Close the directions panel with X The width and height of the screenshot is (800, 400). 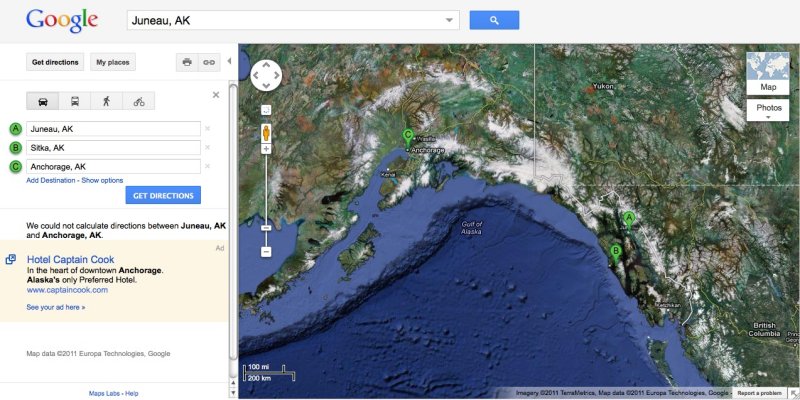tap(216, 95)
